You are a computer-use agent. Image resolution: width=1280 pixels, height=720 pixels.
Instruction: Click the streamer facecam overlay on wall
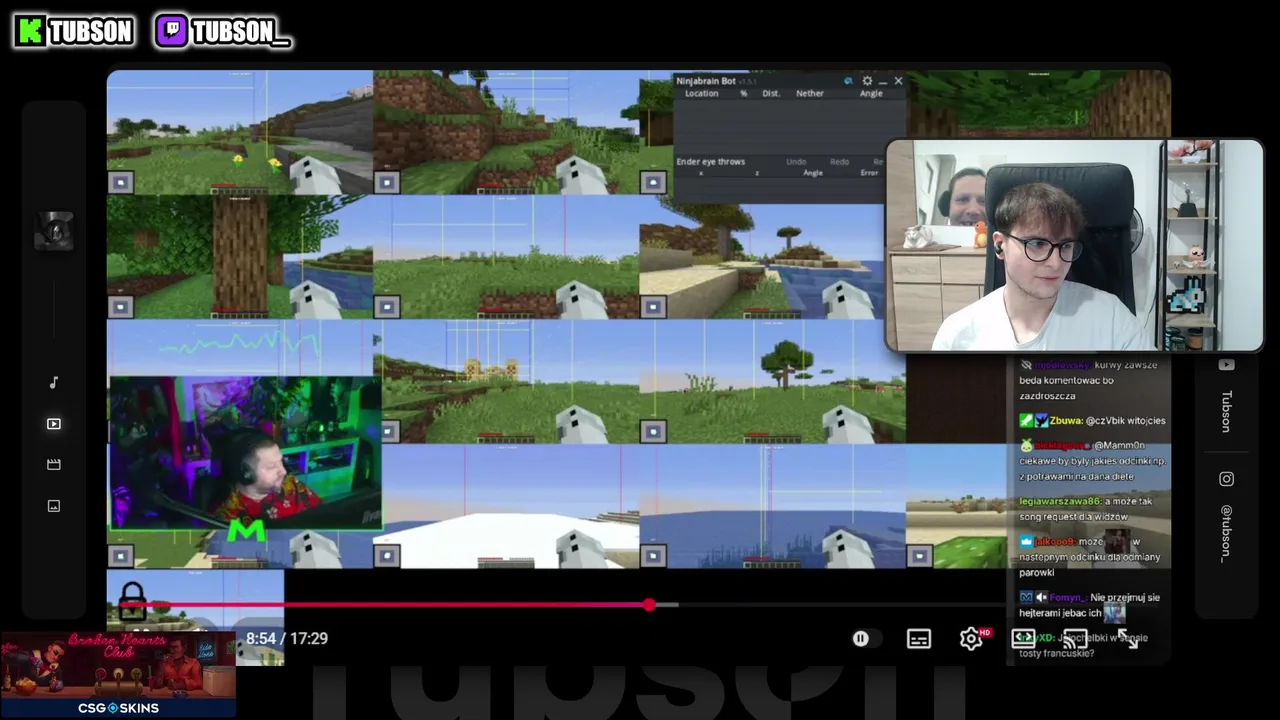[x=244, y=452]
